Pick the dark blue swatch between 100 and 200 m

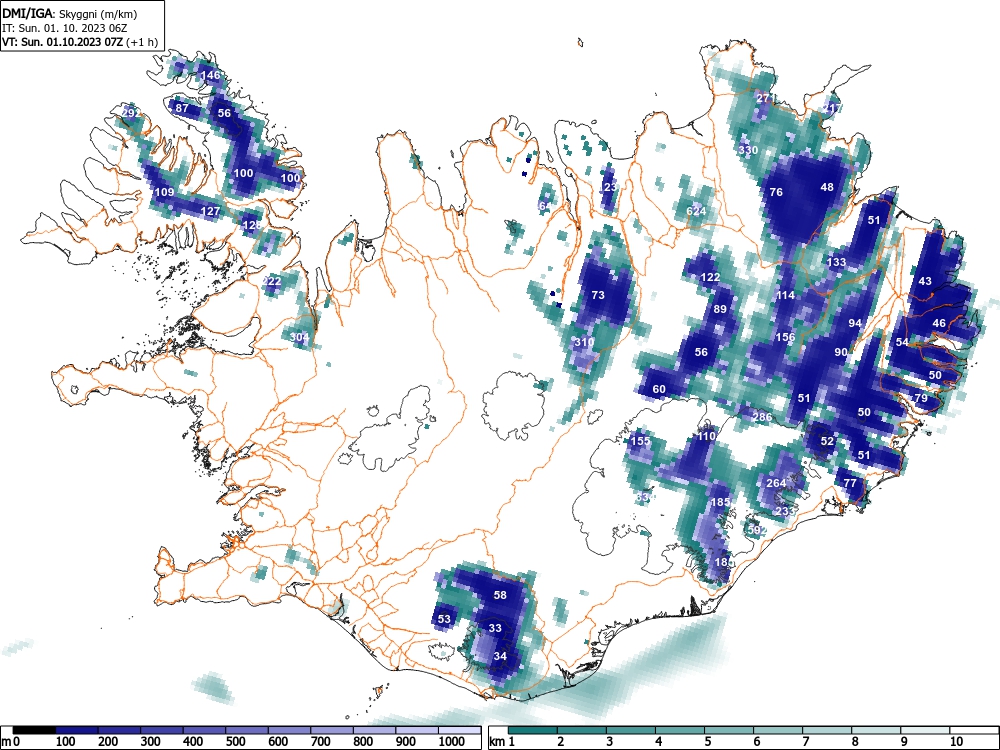click(77, 730)
